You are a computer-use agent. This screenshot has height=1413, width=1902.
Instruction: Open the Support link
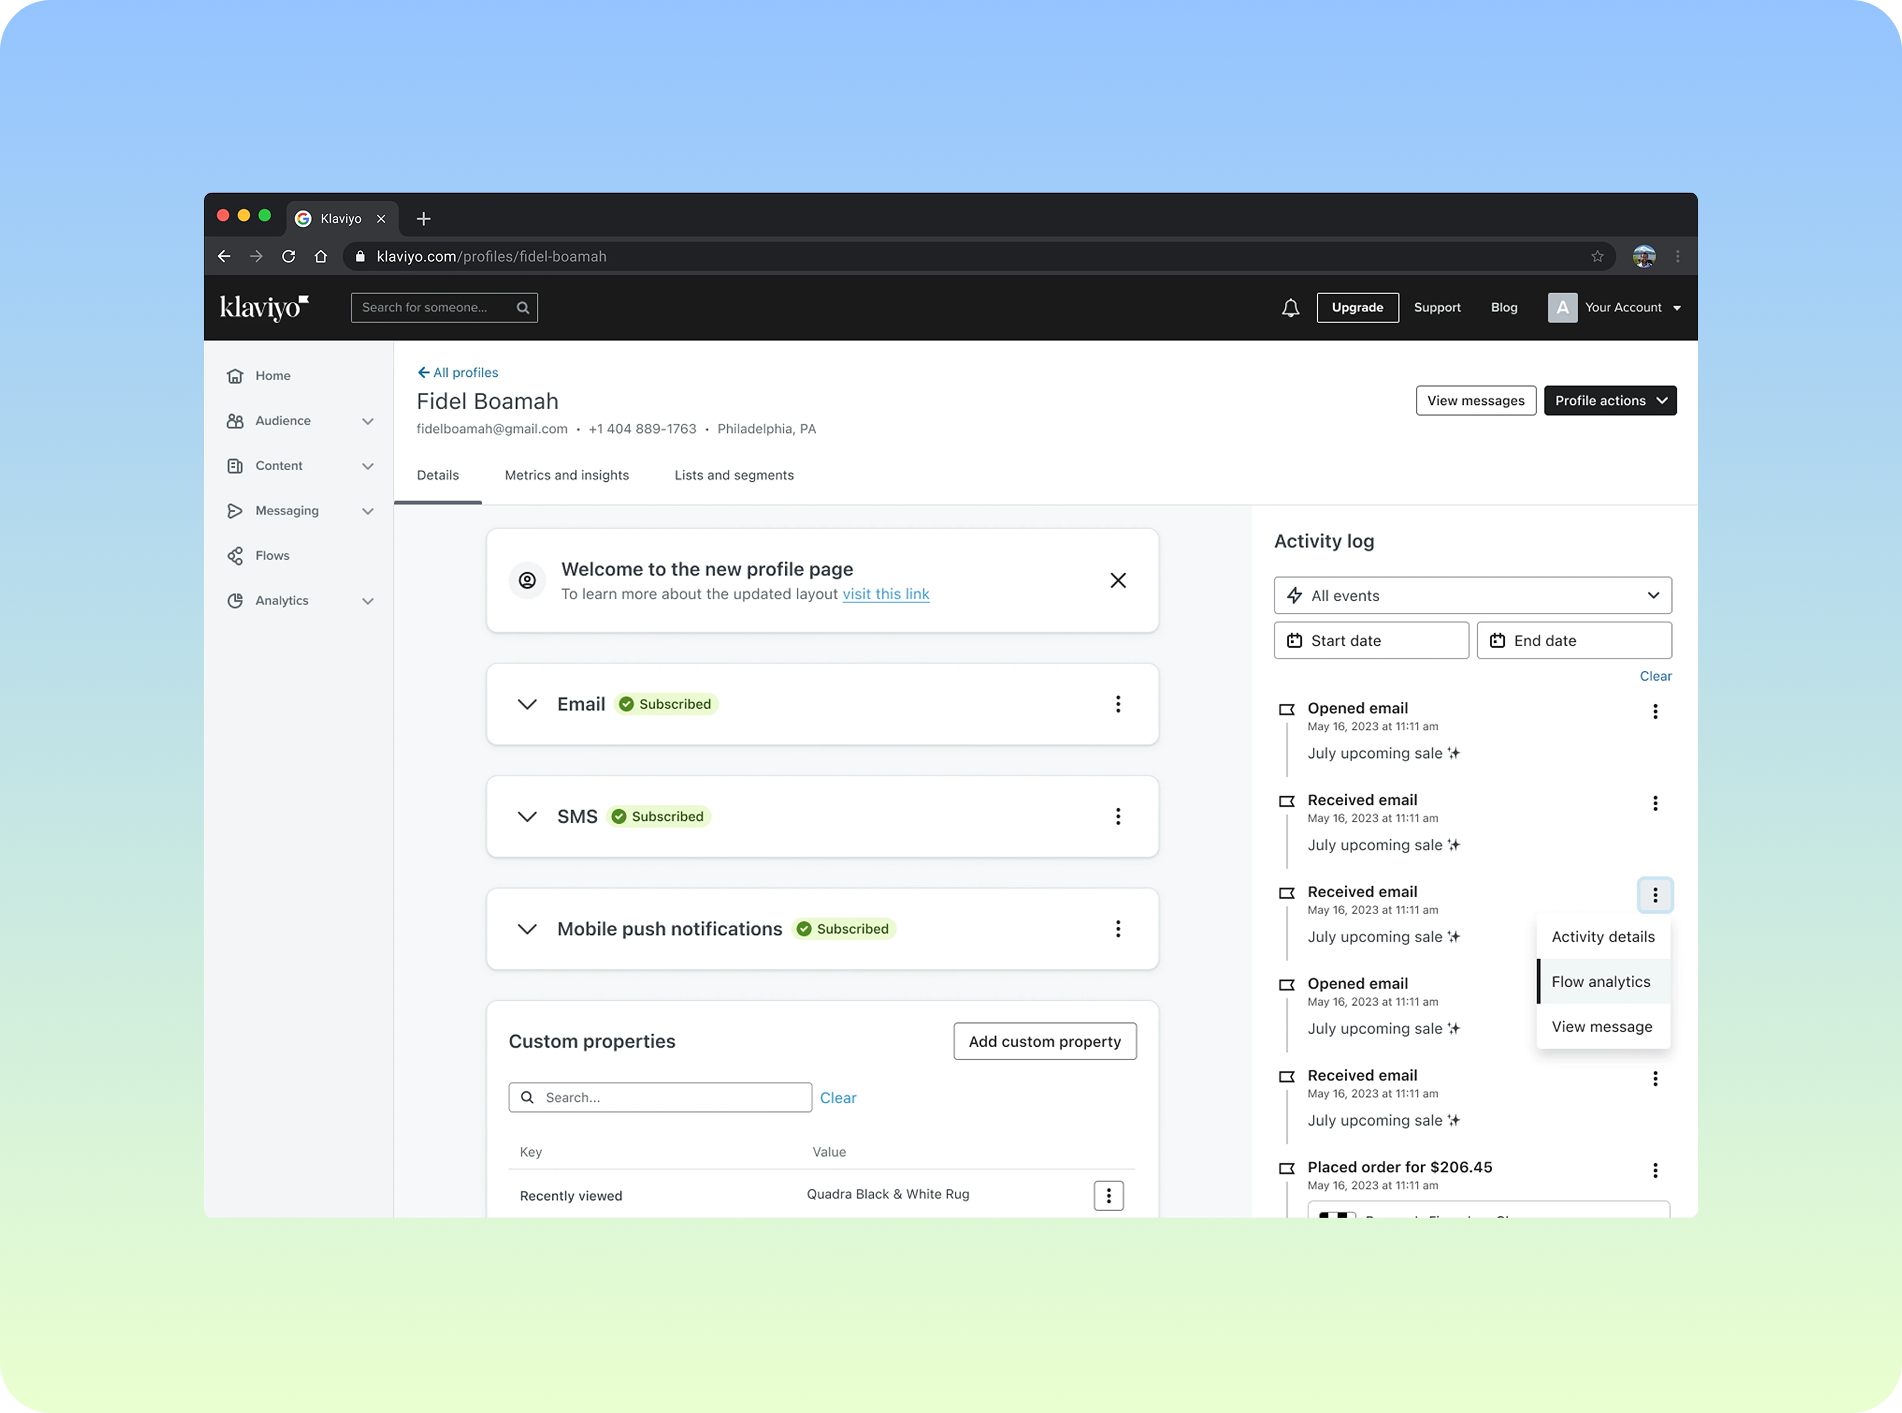(1437, 307)
